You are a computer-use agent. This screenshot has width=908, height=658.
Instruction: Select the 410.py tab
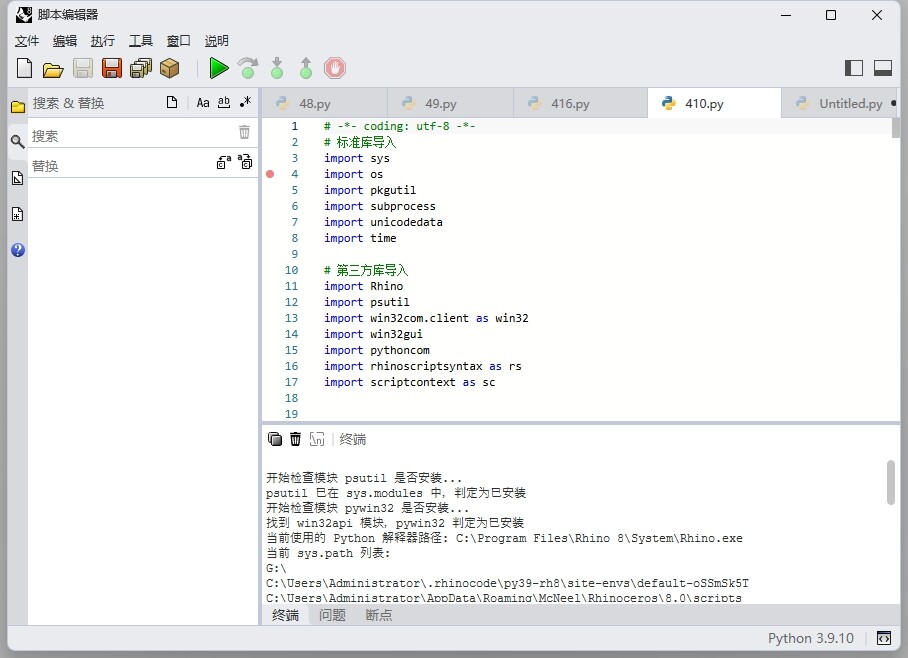(x=714, y=103)
